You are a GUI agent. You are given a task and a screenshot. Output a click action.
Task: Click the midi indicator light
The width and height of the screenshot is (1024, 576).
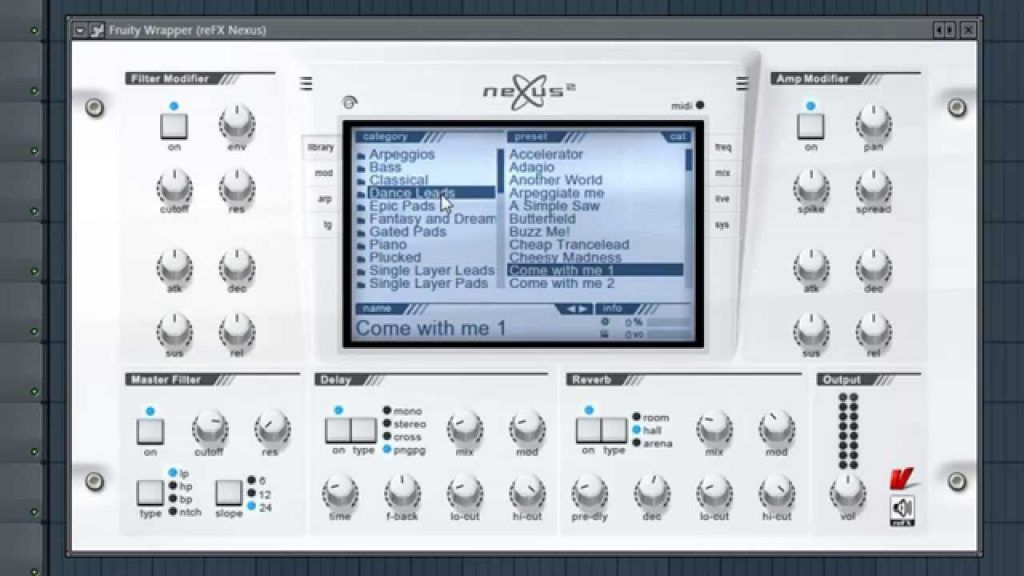[703, 102]
